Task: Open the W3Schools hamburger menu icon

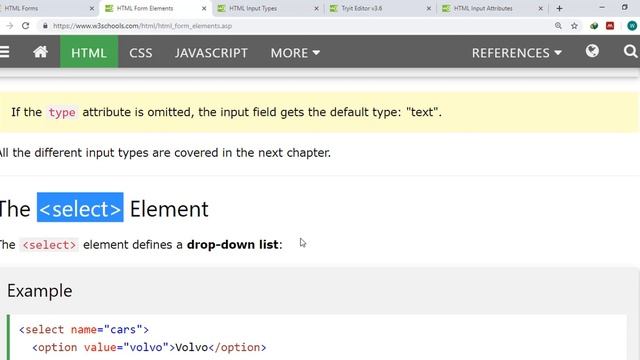Action: (x=4, y=52)
